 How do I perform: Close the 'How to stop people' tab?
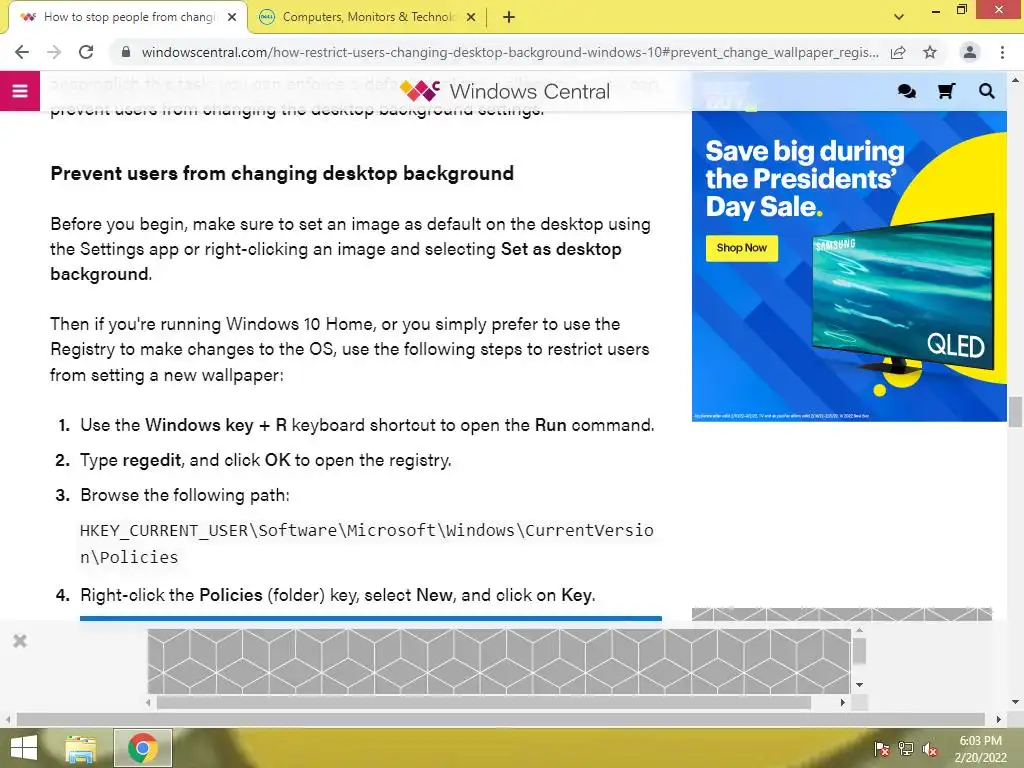point(232,17)
